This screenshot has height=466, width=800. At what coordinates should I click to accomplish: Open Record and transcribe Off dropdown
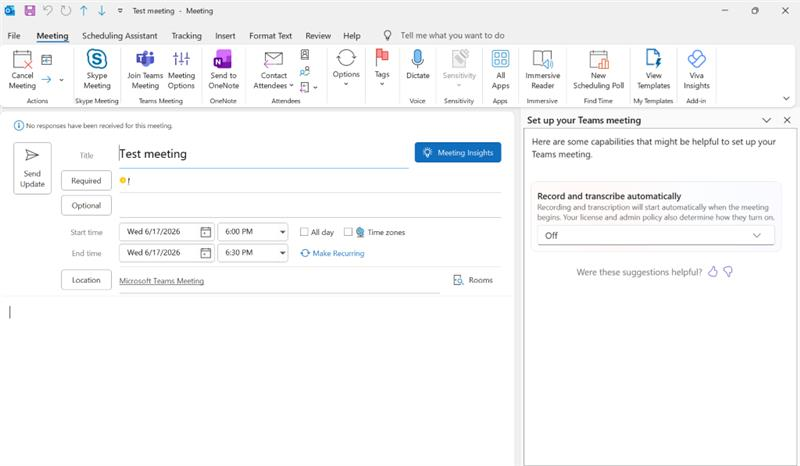point(656,235)
